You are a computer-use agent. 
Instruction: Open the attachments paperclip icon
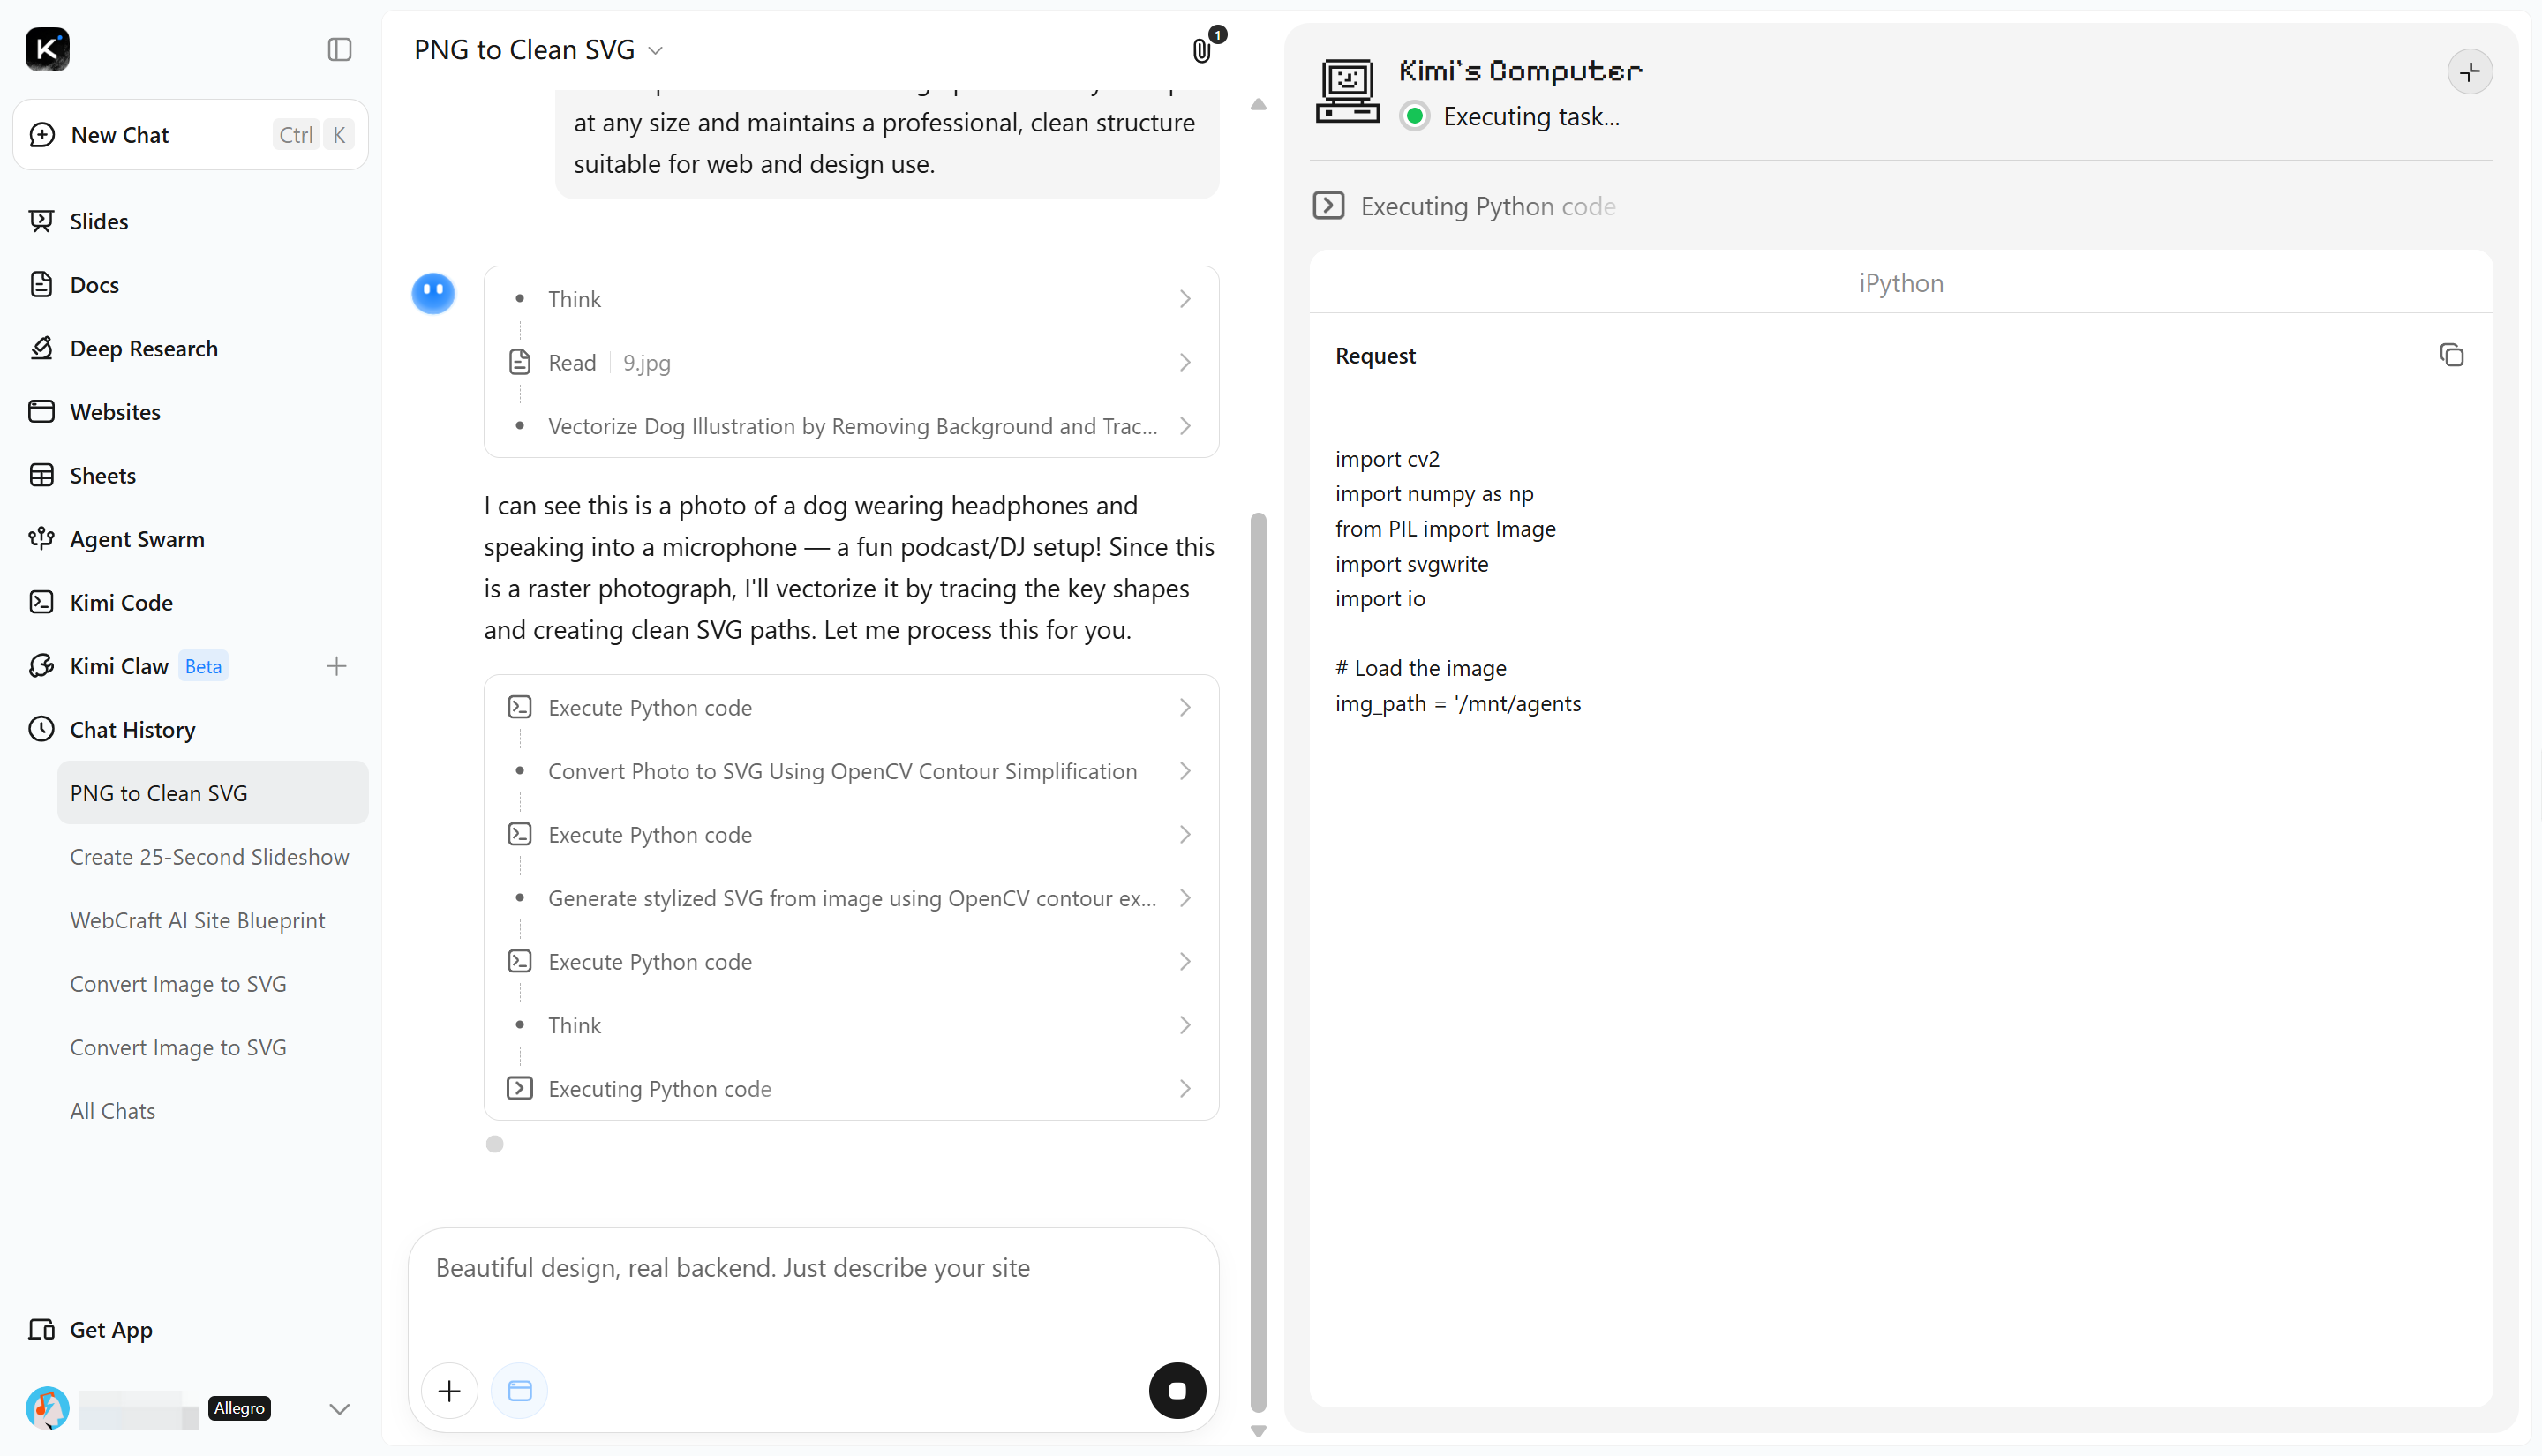point(1203,50)
